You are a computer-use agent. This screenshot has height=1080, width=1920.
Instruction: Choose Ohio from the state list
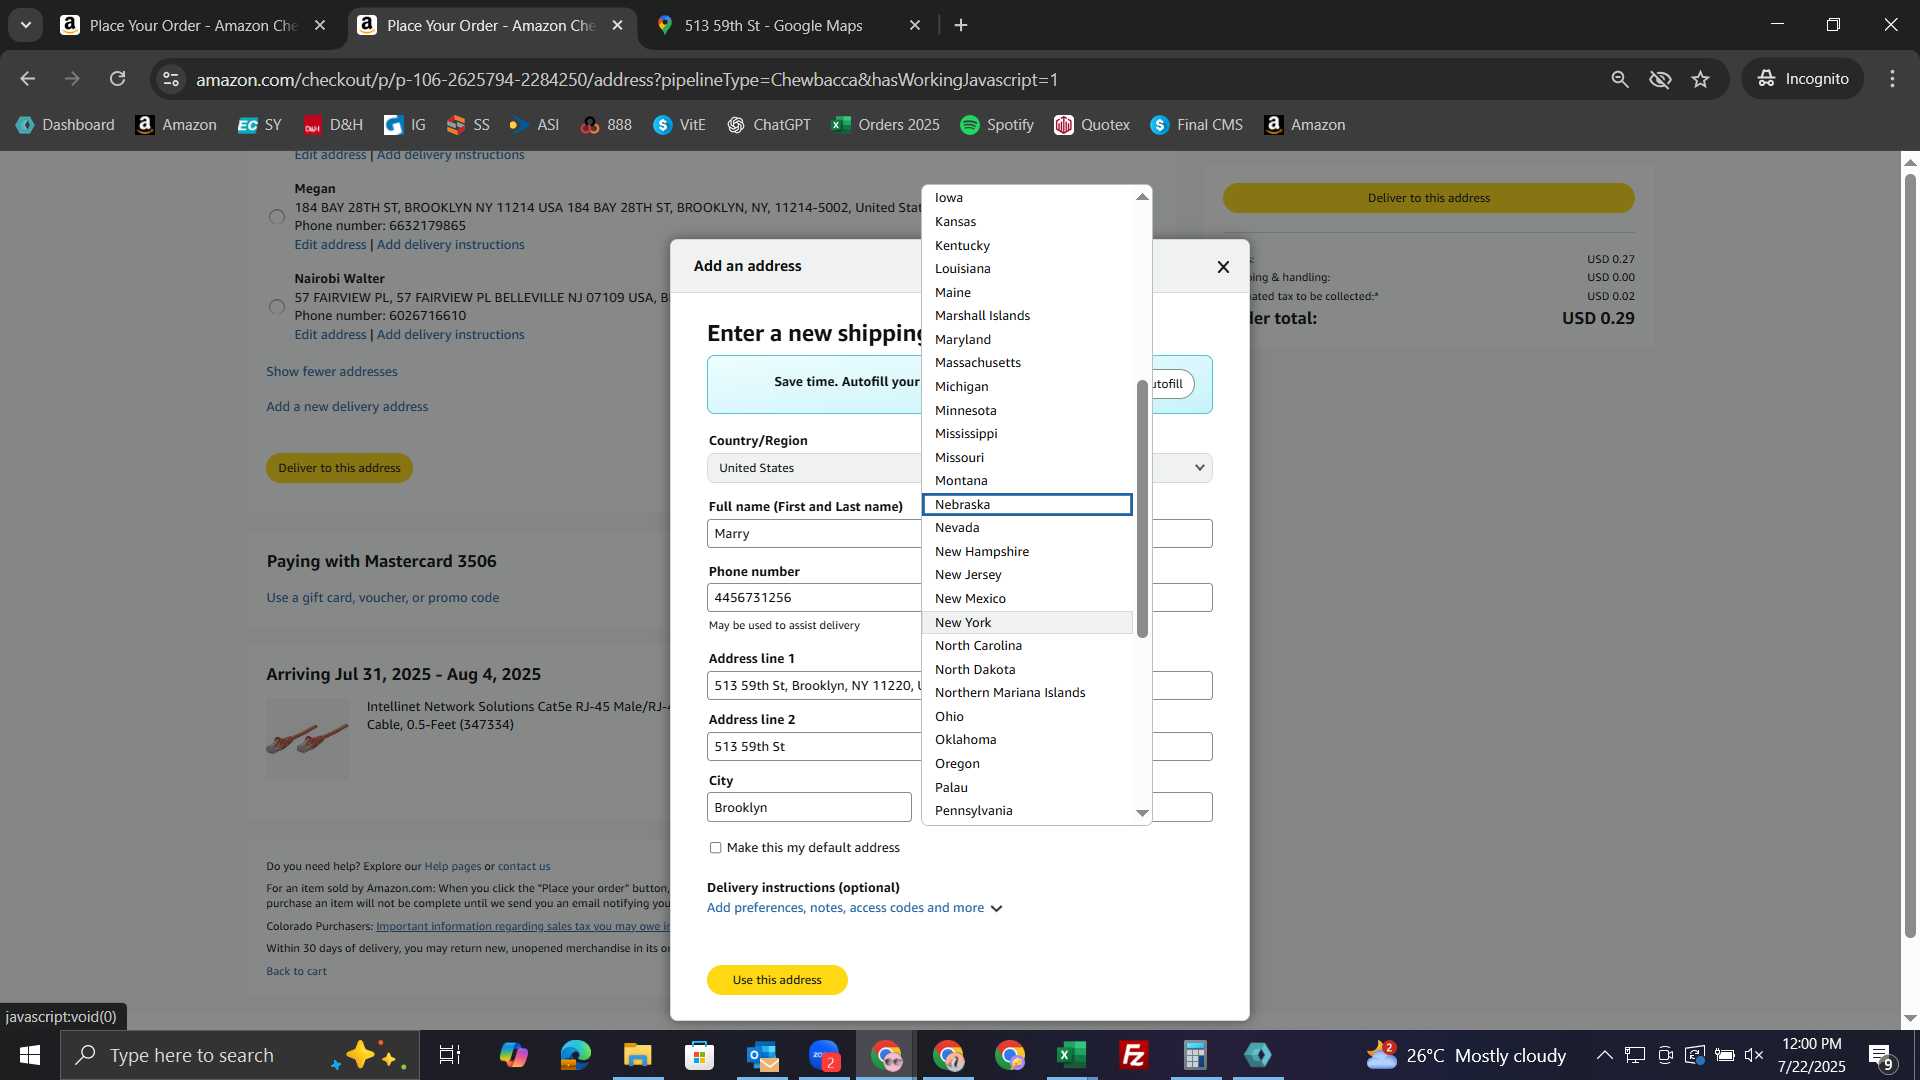click(x=1027, y=717)
